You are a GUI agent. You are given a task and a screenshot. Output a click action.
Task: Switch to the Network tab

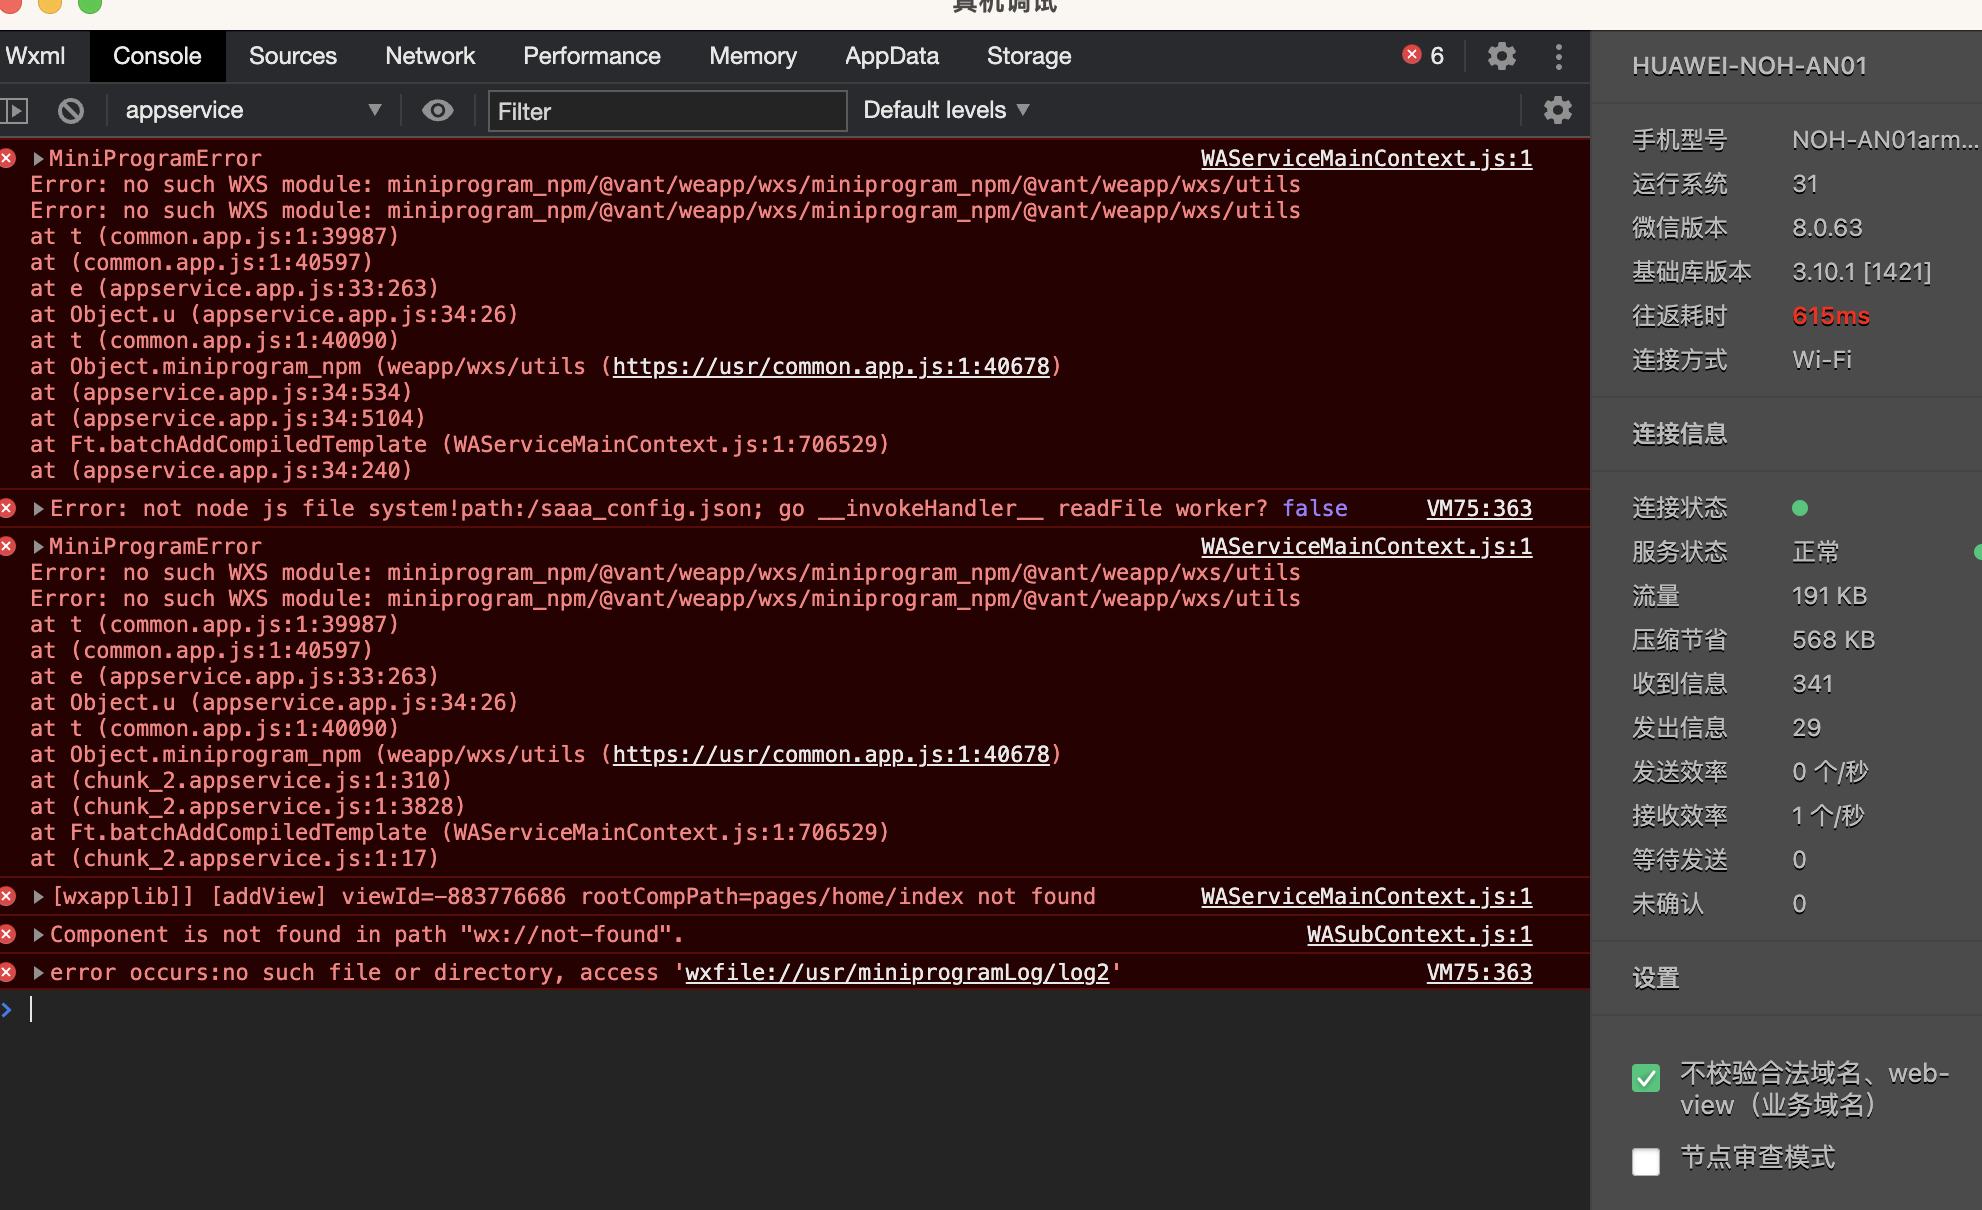430,56
